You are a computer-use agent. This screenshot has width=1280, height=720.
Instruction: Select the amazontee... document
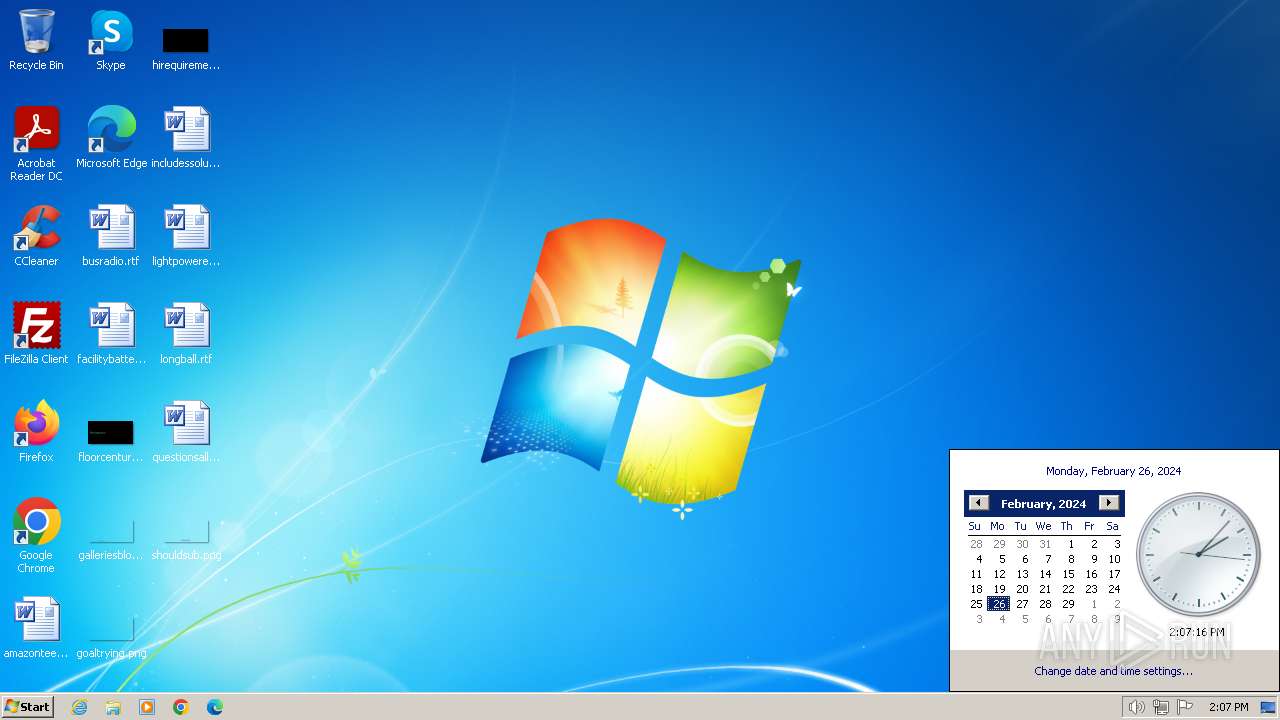(x=36, y=628)
